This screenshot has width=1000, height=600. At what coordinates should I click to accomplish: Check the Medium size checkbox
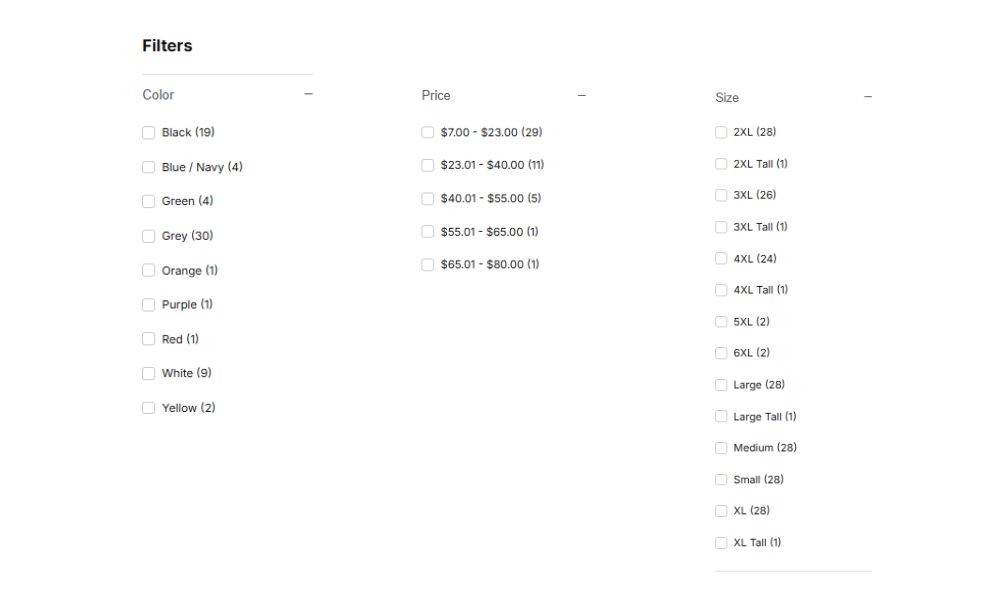point(721,448)
